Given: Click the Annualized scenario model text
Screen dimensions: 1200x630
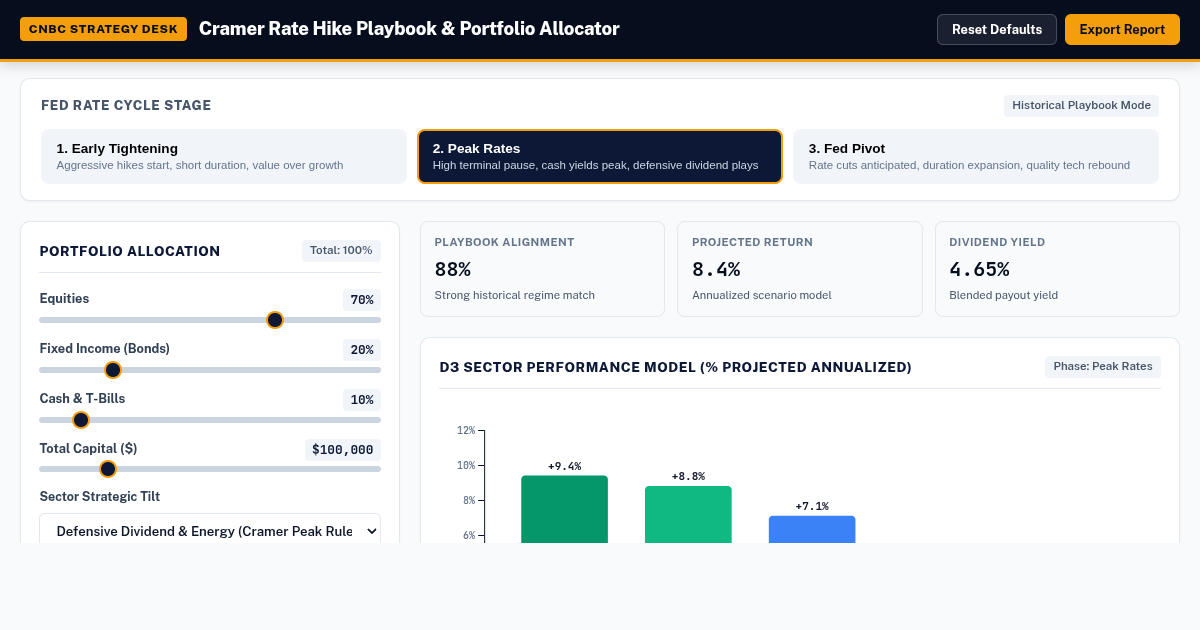Looking at the screenshot, I should click(762, 295).
